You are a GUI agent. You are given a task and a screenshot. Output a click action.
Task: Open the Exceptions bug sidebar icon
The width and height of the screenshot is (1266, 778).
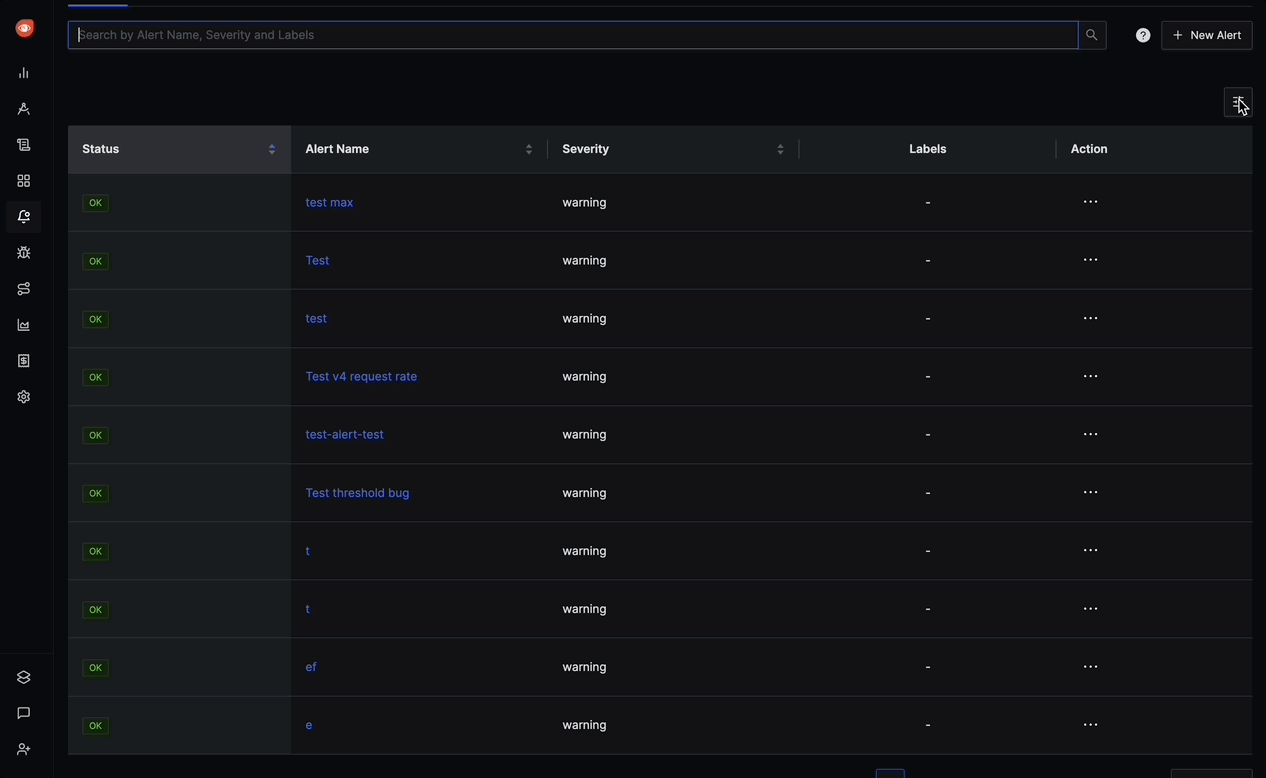click(24, 253)
